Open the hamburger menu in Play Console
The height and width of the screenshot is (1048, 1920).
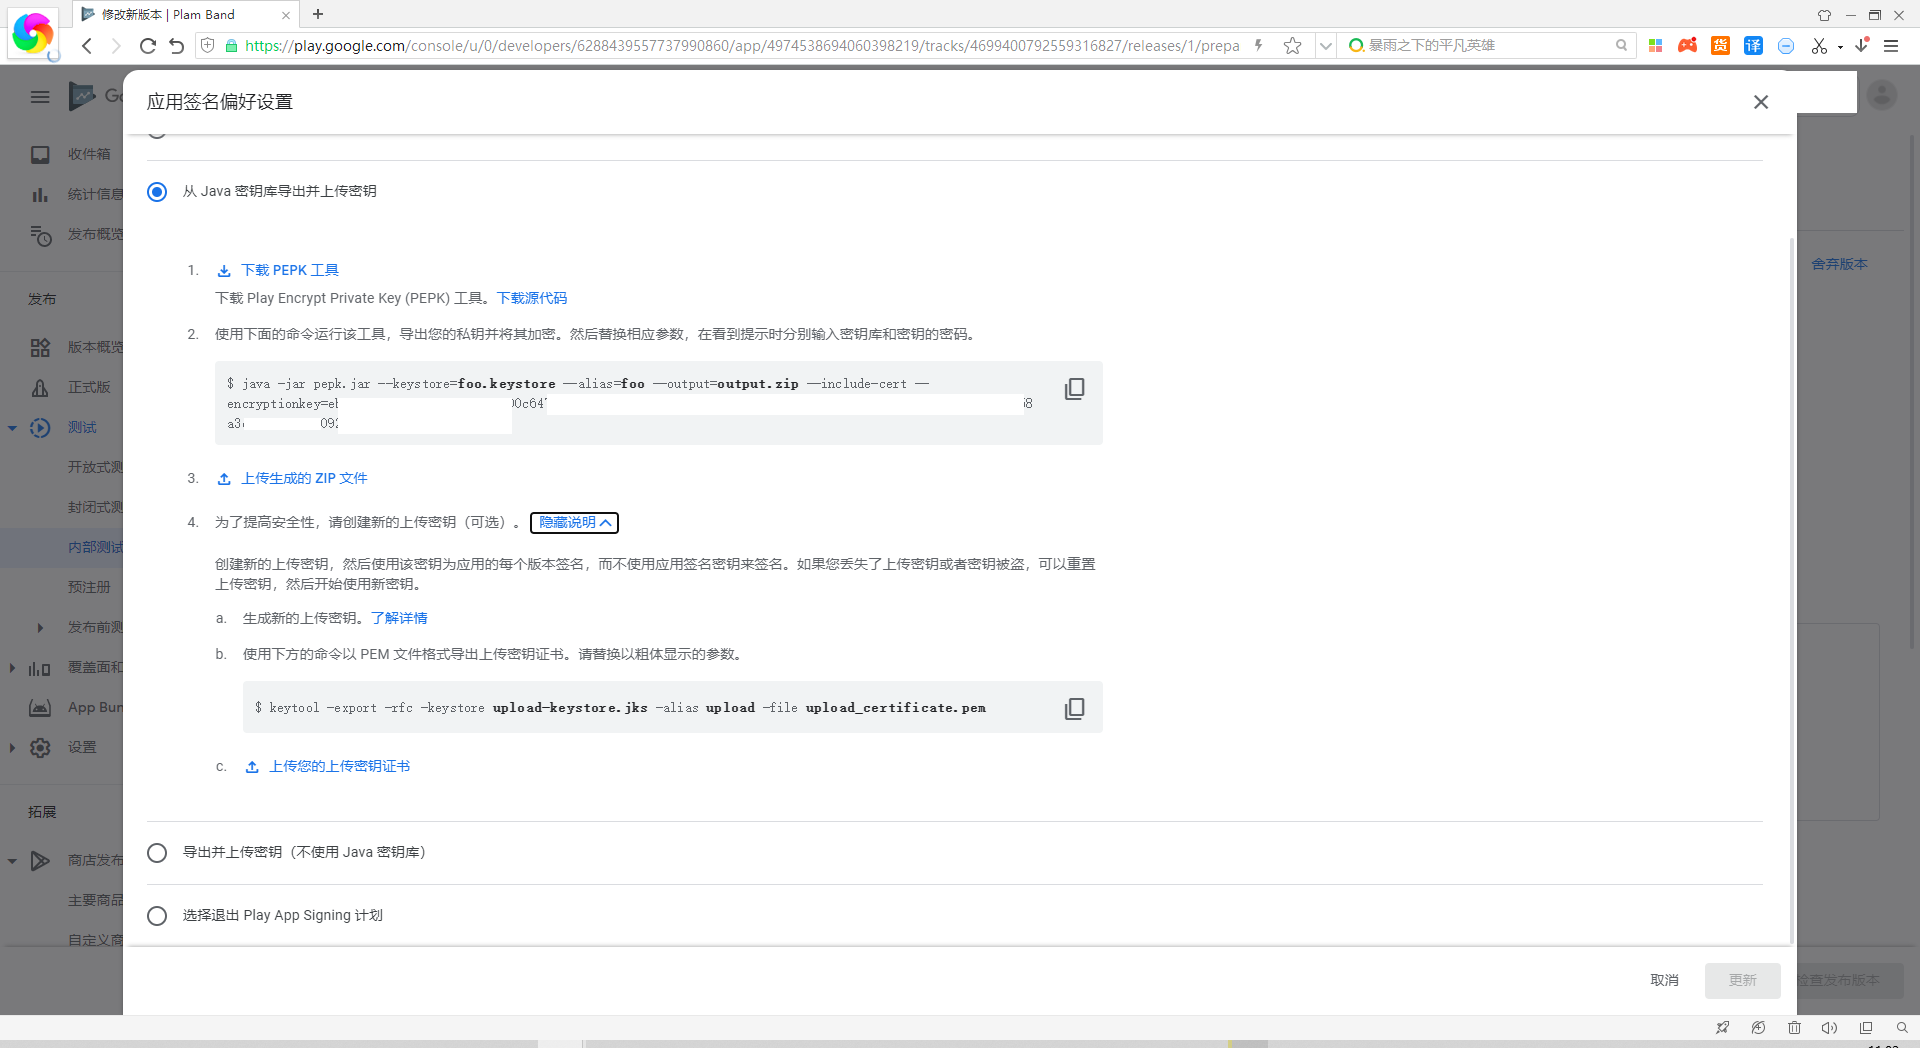(x=40, y=97)
